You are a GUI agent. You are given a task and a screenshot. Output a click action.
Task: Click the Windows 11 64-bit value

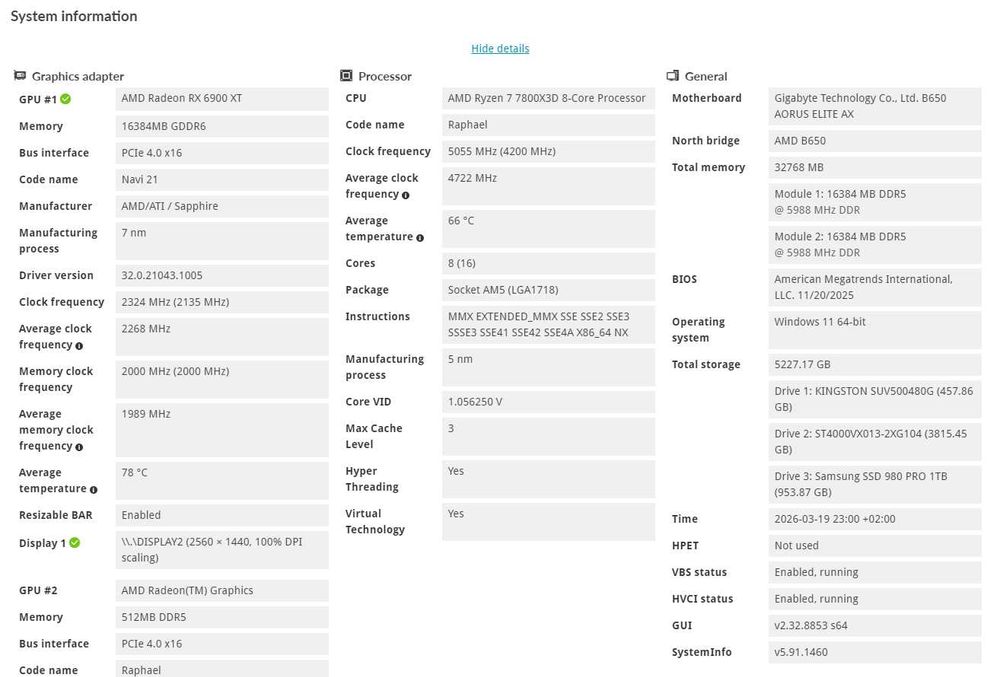point(875,330)
